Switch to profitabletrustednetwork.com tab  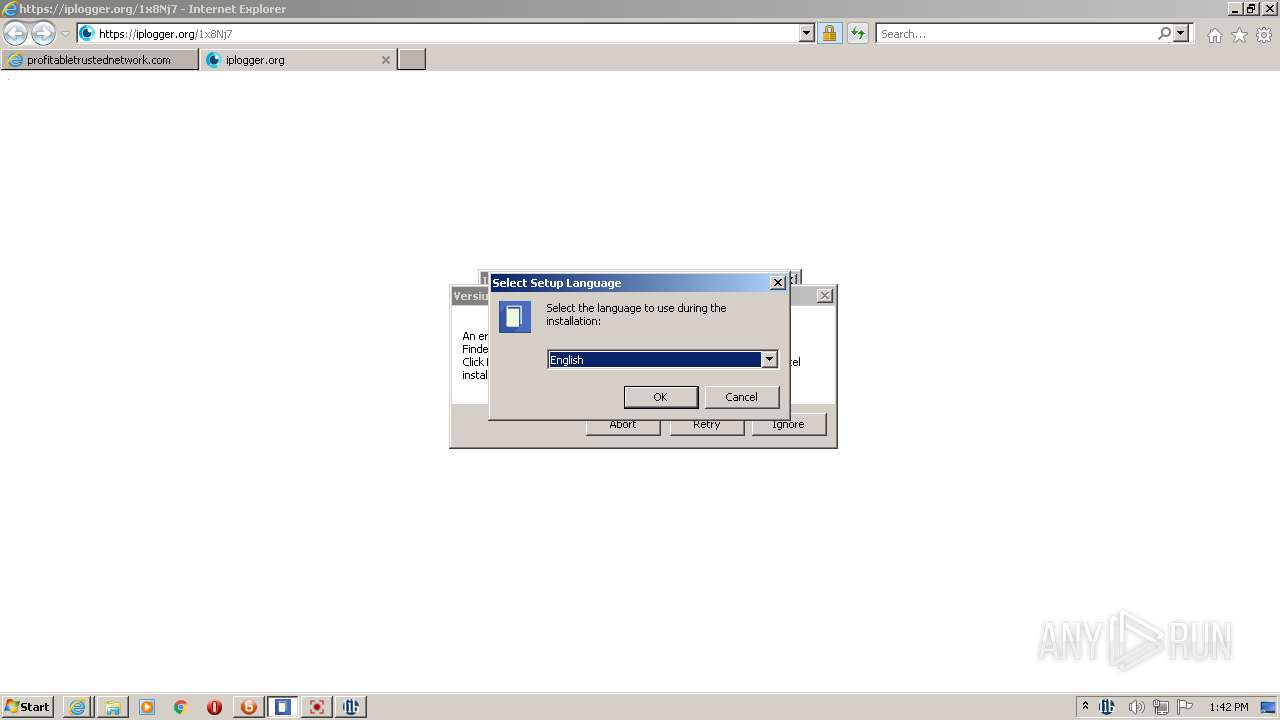100,60
